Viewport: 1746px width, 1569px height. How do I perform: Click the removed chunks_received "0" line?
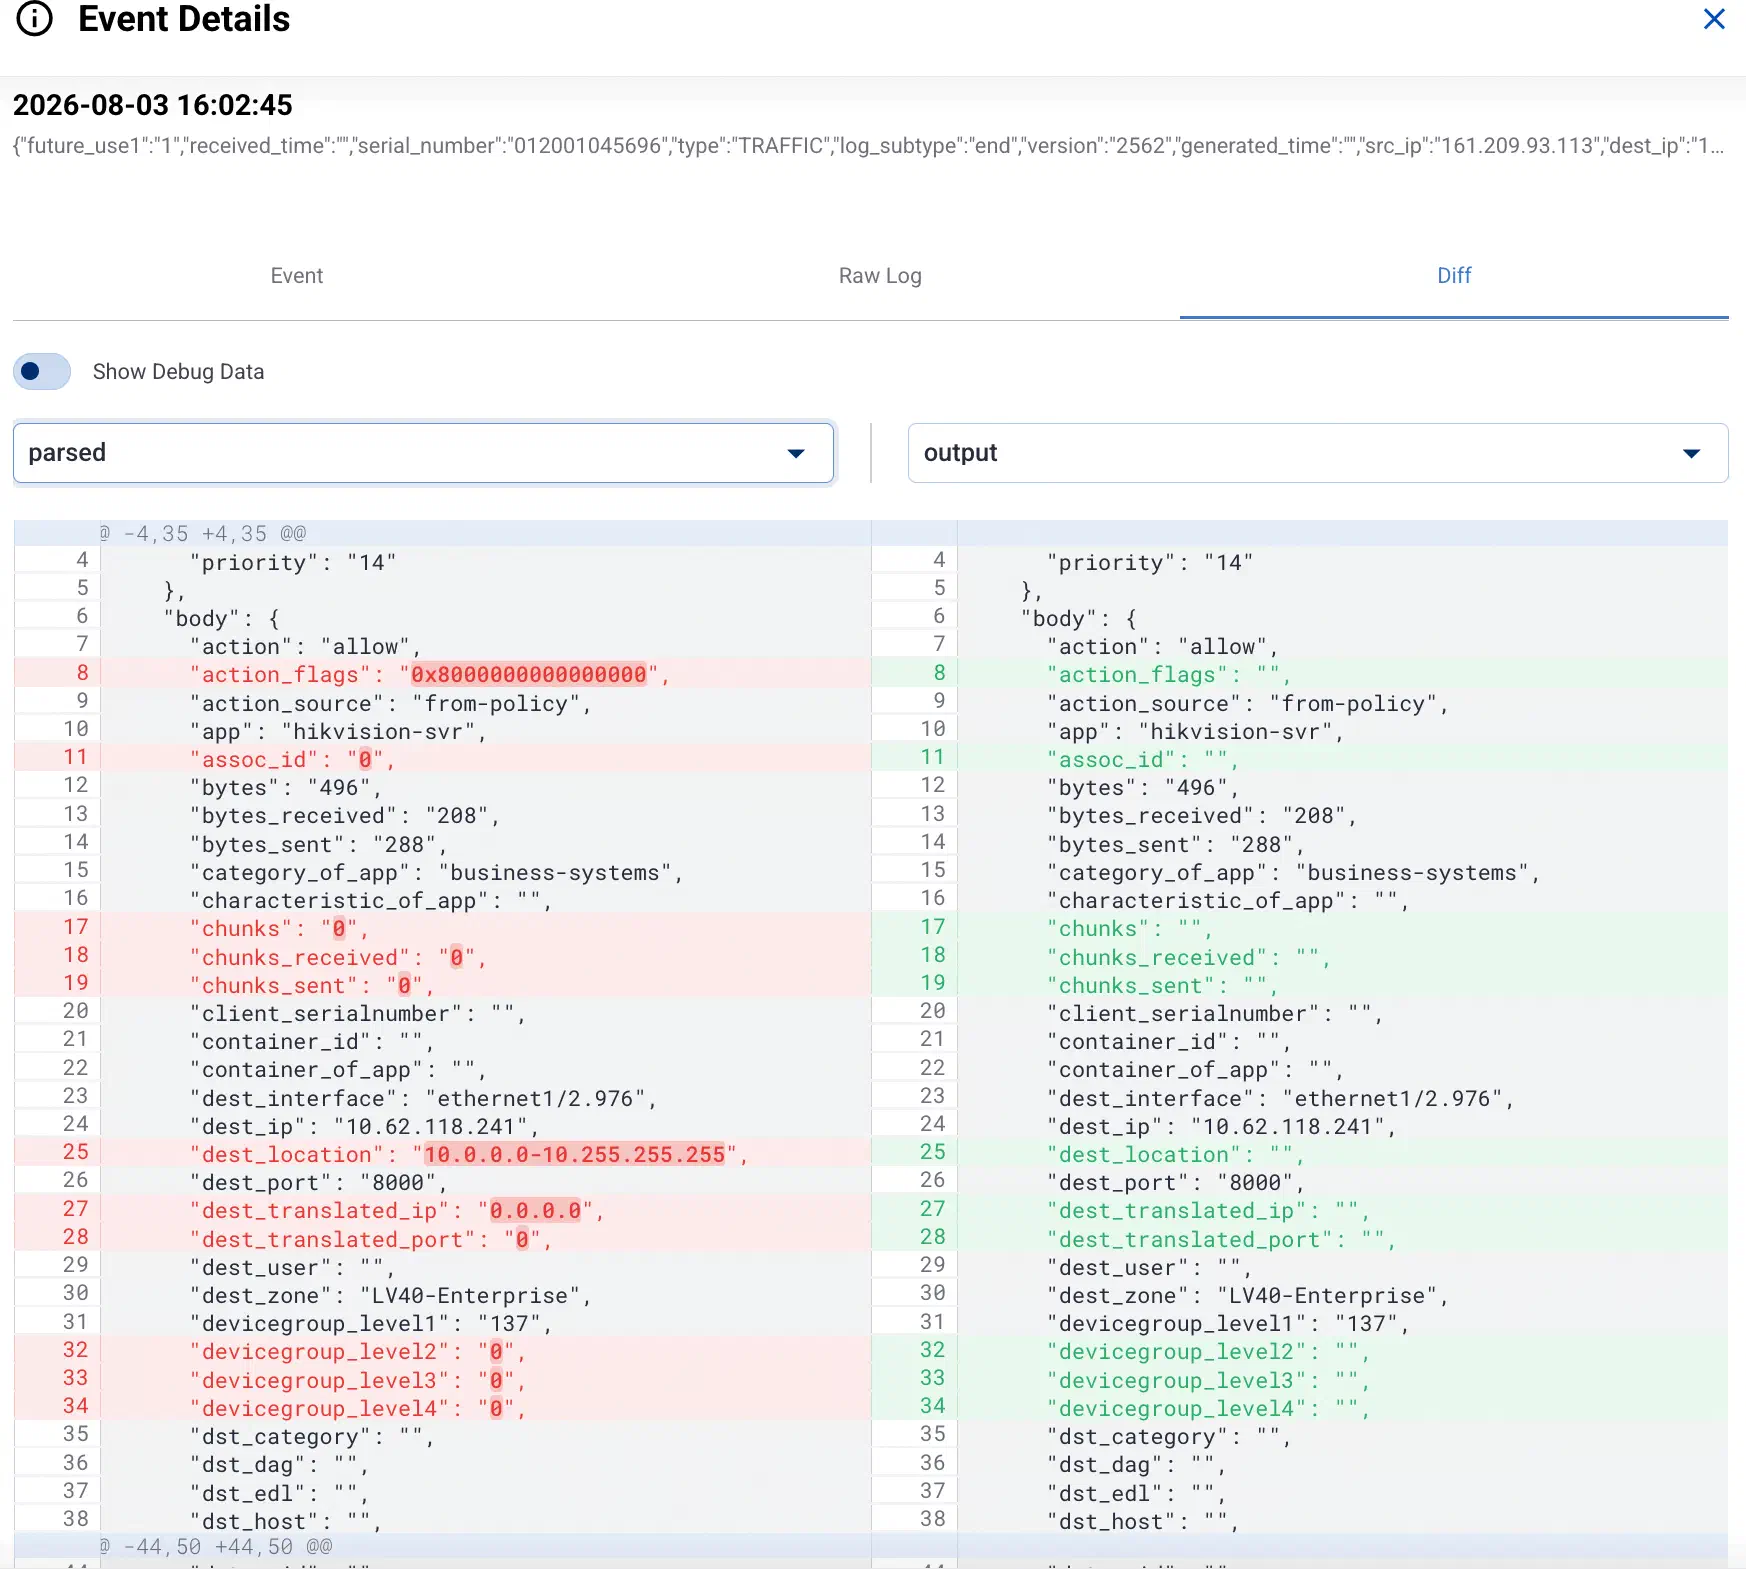[x=442, y=957]
